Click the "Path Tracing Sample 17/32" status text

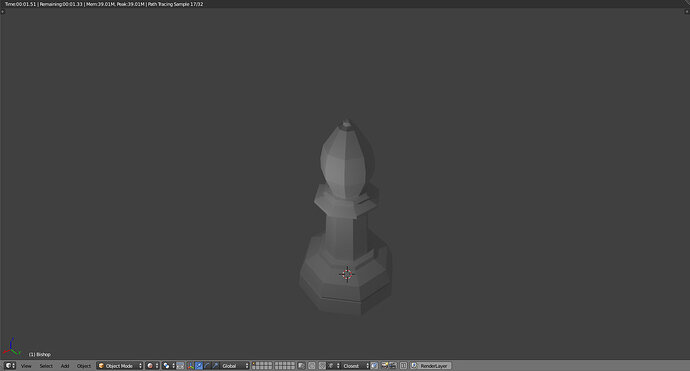point(175,4)
